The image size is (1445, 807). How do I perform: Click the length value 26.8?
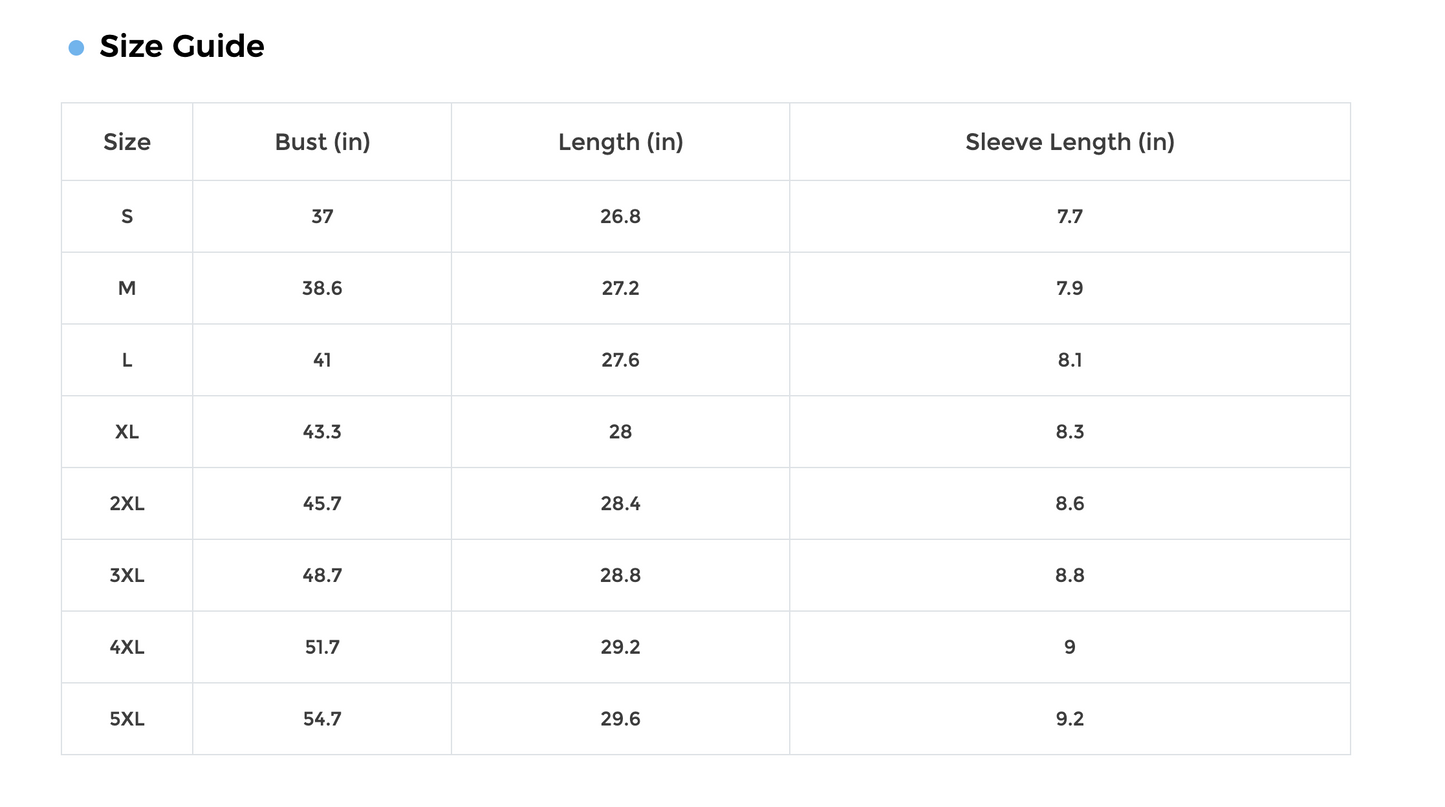click(x=620, y=216)
